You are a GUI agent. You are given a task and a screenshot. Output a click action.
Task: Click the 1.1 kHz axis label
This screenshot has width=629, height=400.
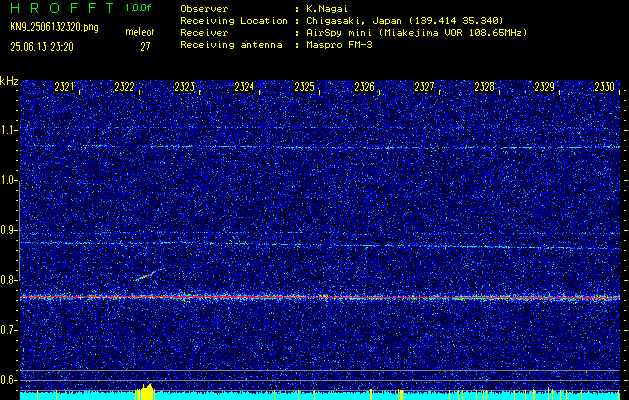tap(8, 130)
